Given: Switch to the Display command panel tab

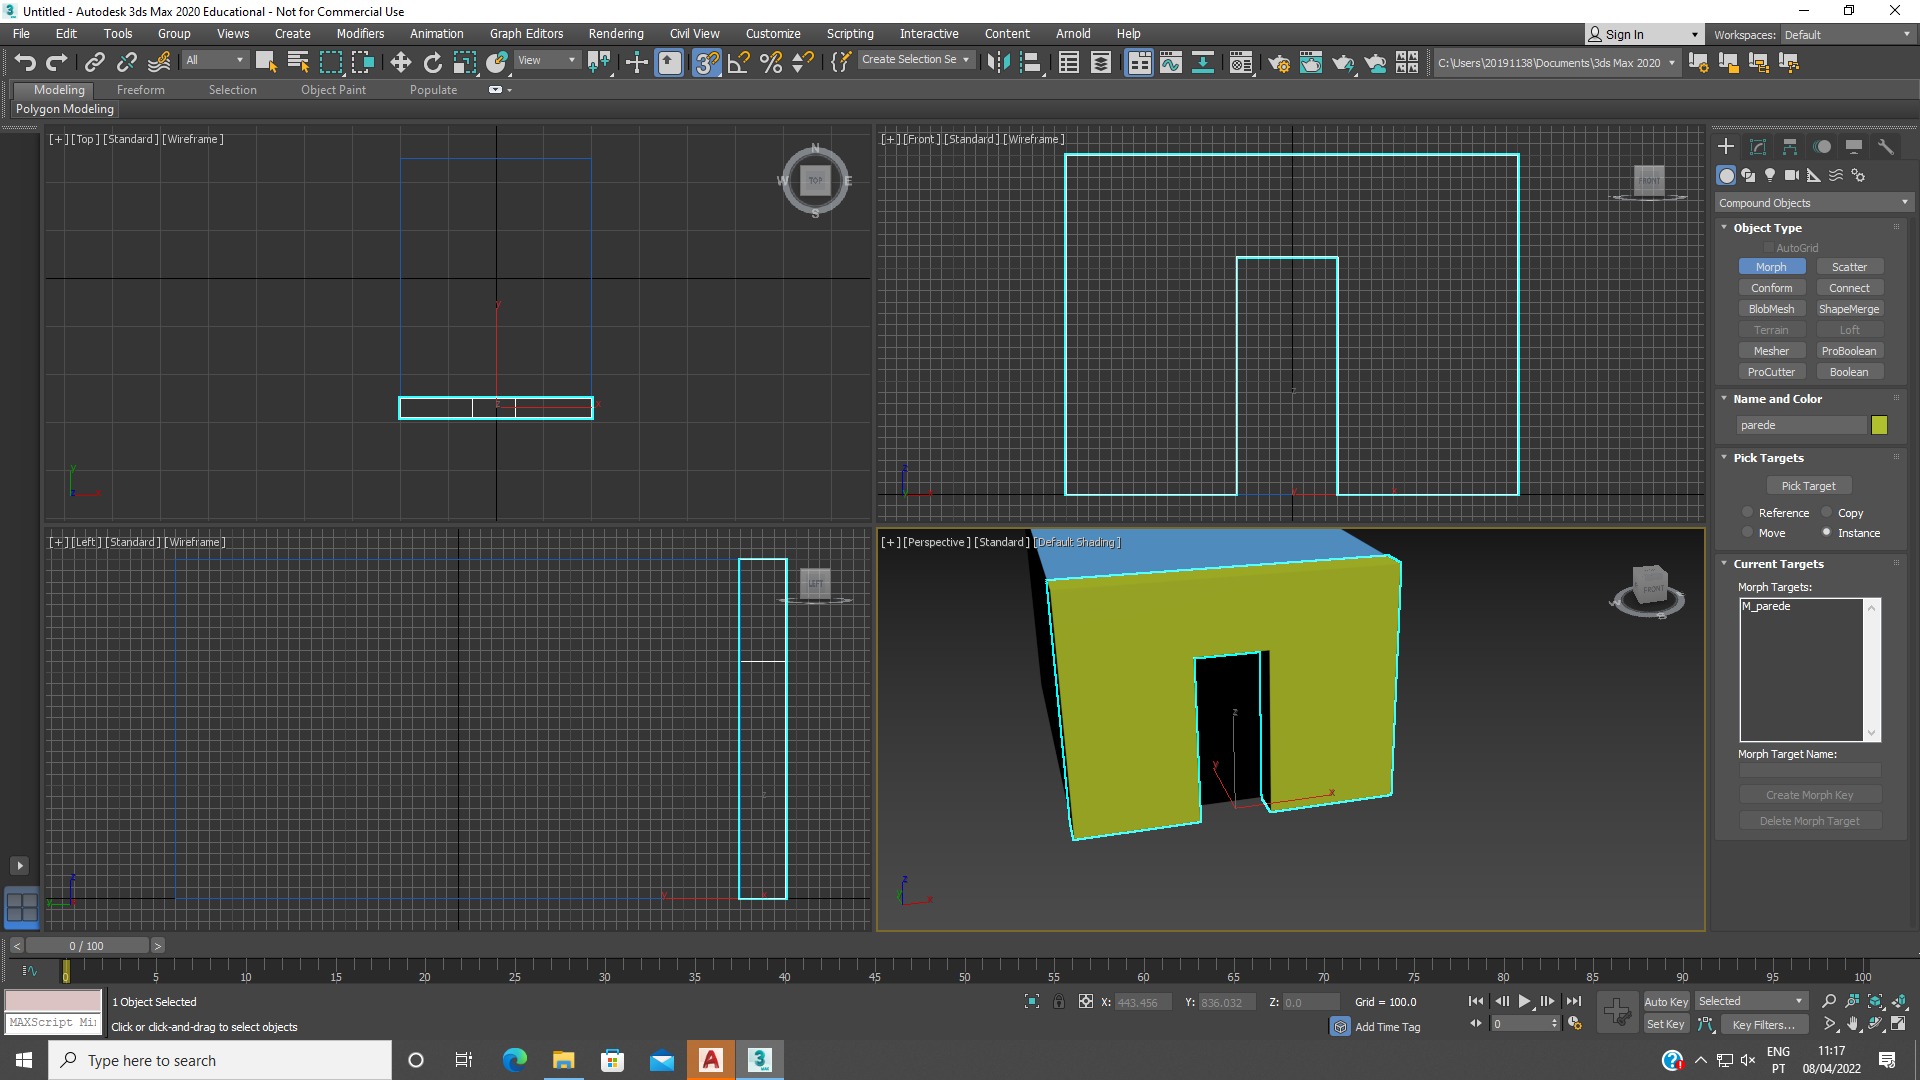Looking at the screenshot, I should tap(1854, 146).
